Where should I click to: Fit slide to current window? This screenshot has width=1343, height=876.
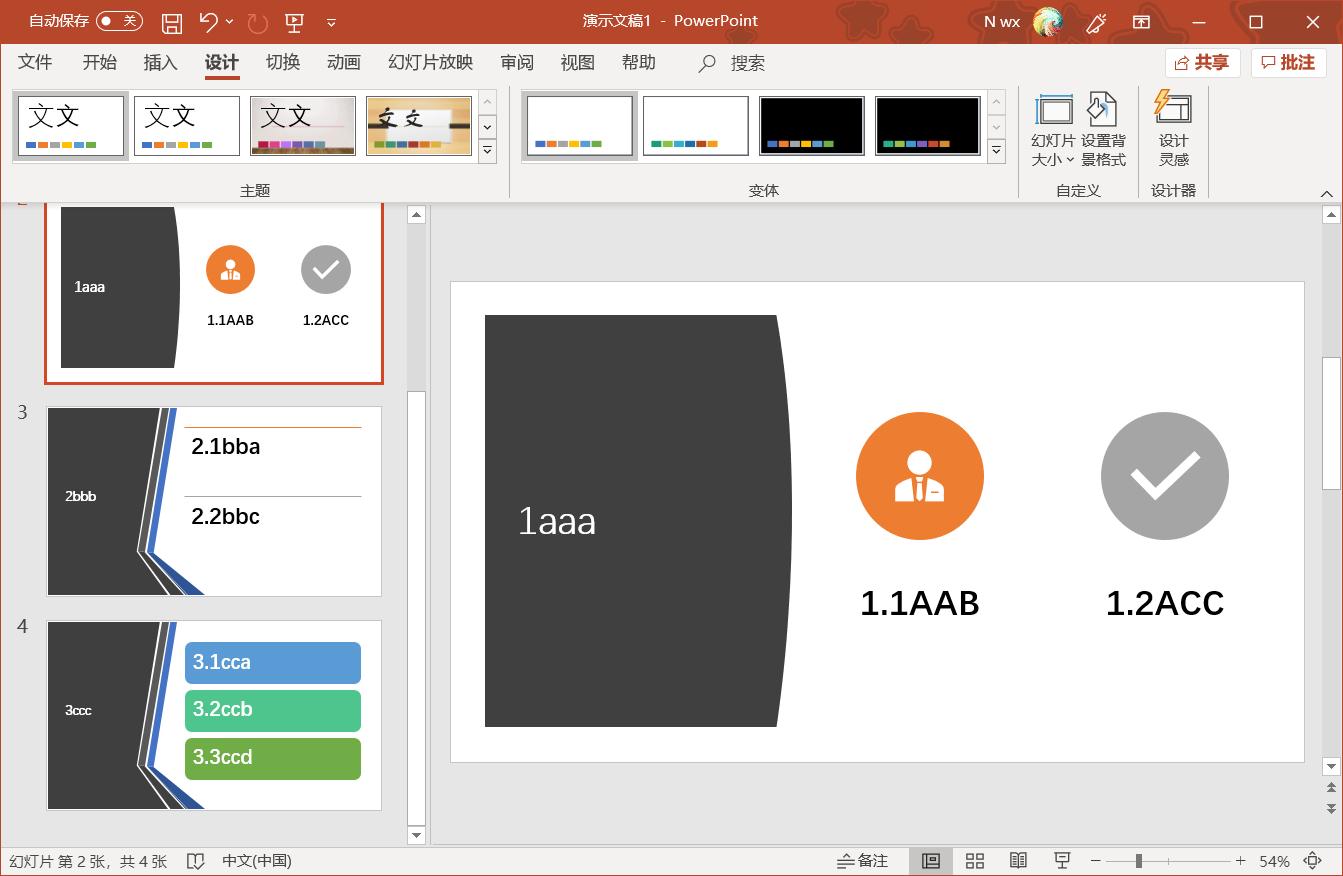(x=1314, y=861)
